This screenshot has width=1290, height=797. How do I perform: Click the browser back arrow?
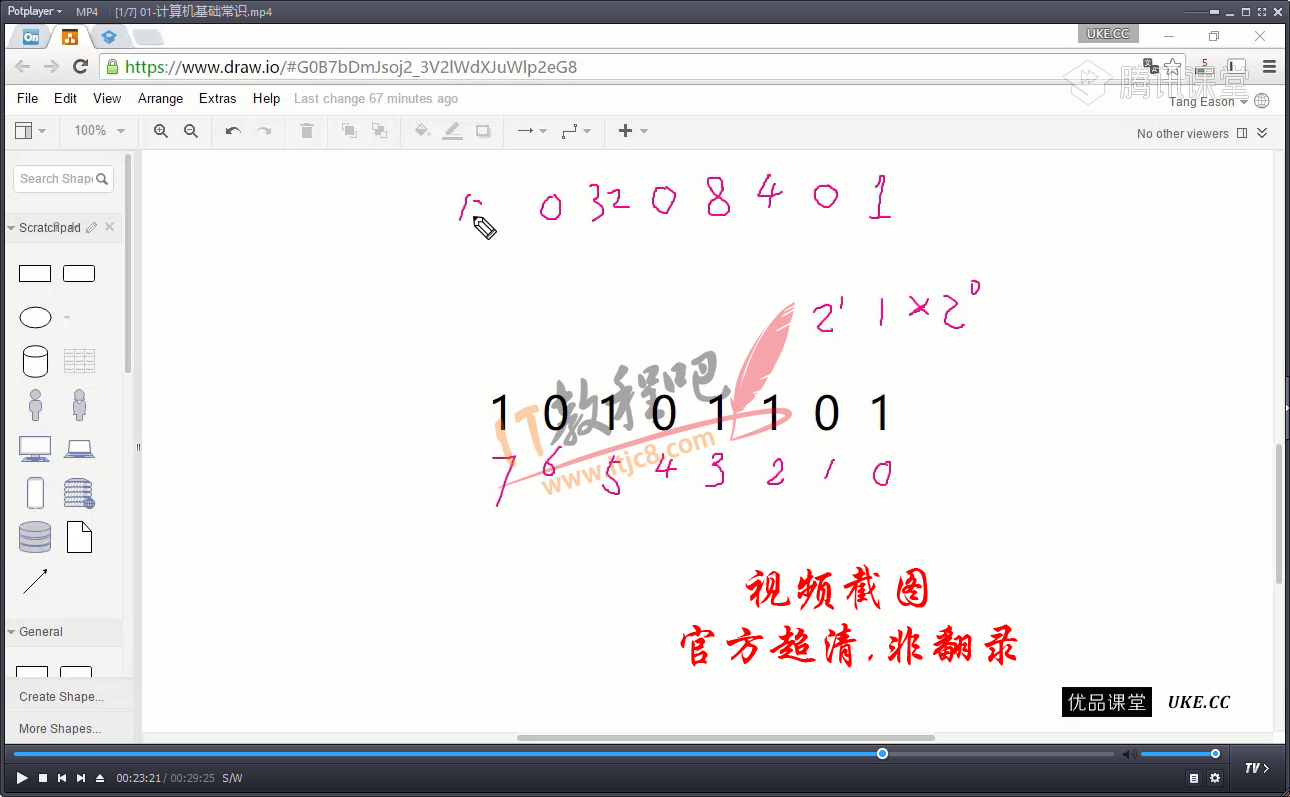click(x=22, y=67)
